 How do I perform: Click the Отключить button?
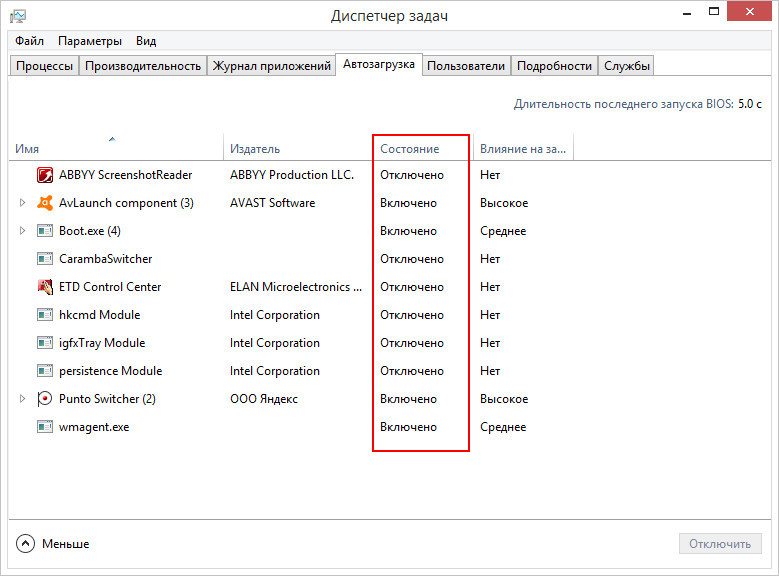click(720, 544)
